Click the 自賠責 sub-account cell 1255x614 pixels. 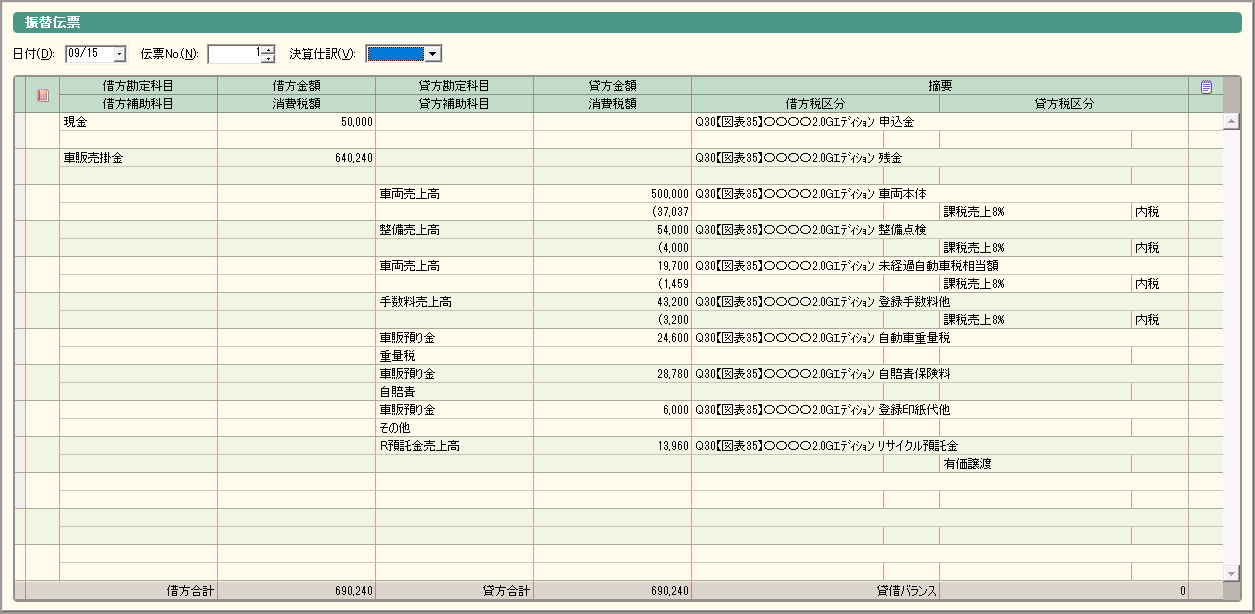[454, 392]
